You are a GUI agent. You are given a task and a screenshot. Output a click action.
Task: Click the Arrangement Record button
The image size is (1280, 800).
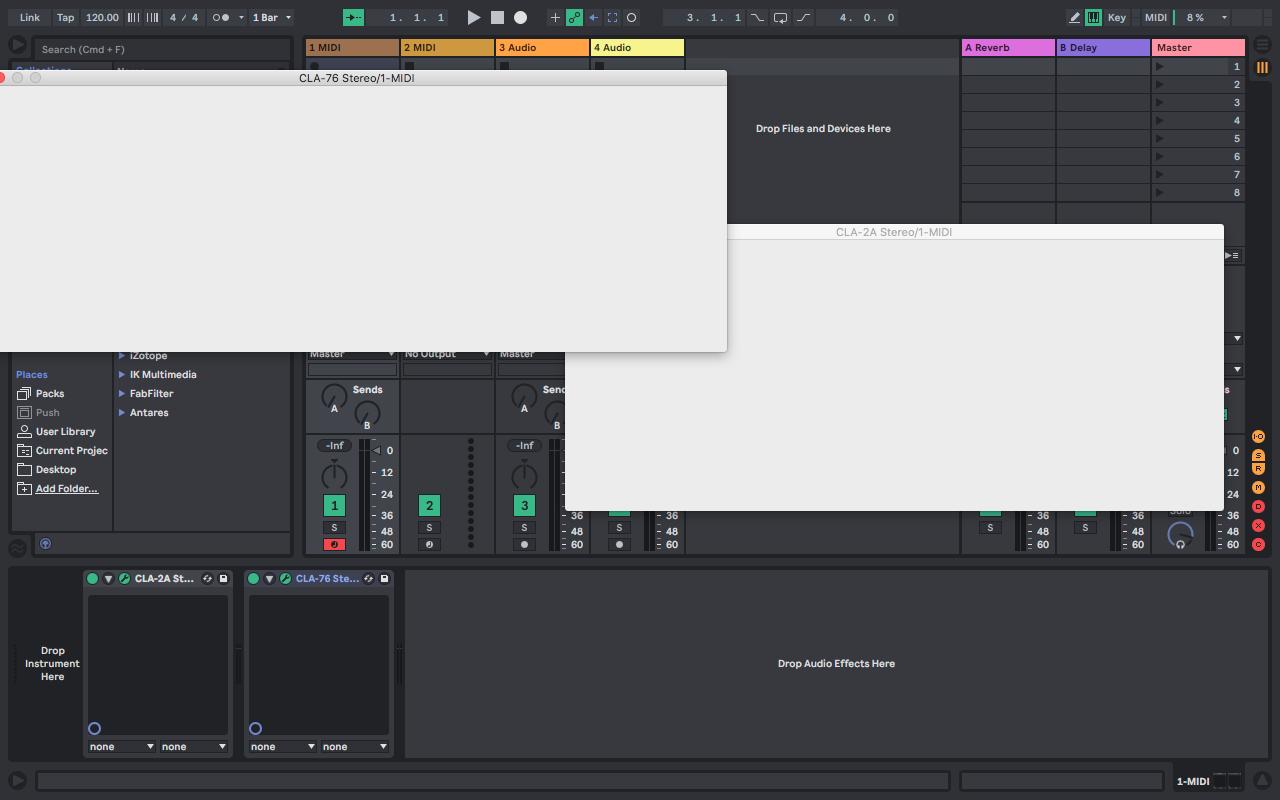[520, 18]
